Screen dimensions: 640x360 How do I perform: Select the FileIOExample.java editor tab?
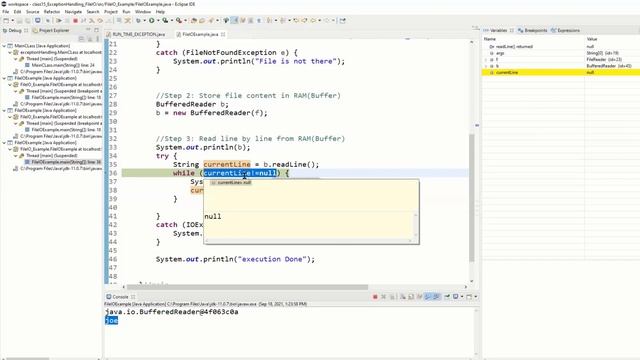(200, 34)
